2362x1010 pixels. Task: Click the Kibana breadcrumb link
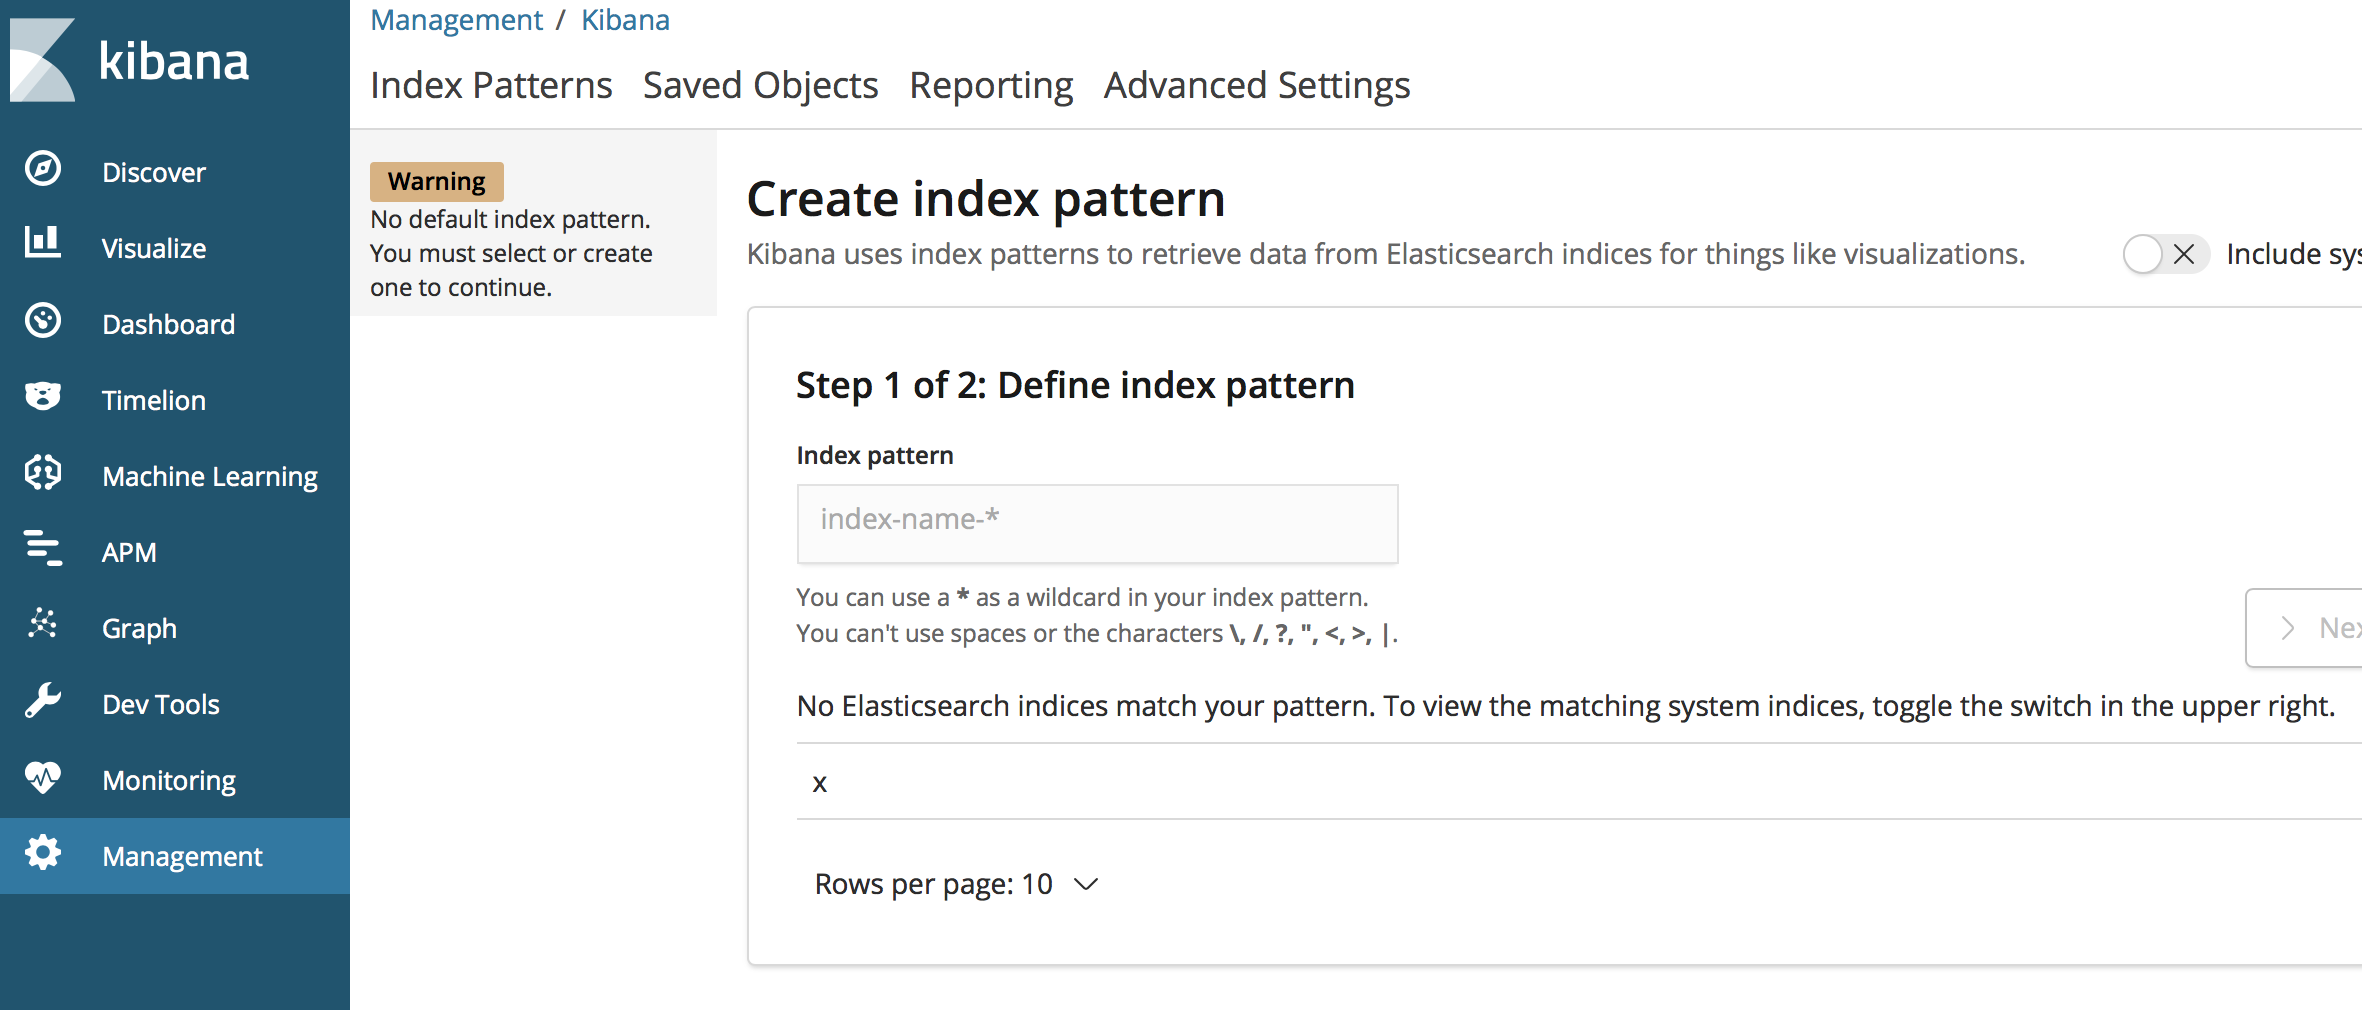click(x=625, y=20)
